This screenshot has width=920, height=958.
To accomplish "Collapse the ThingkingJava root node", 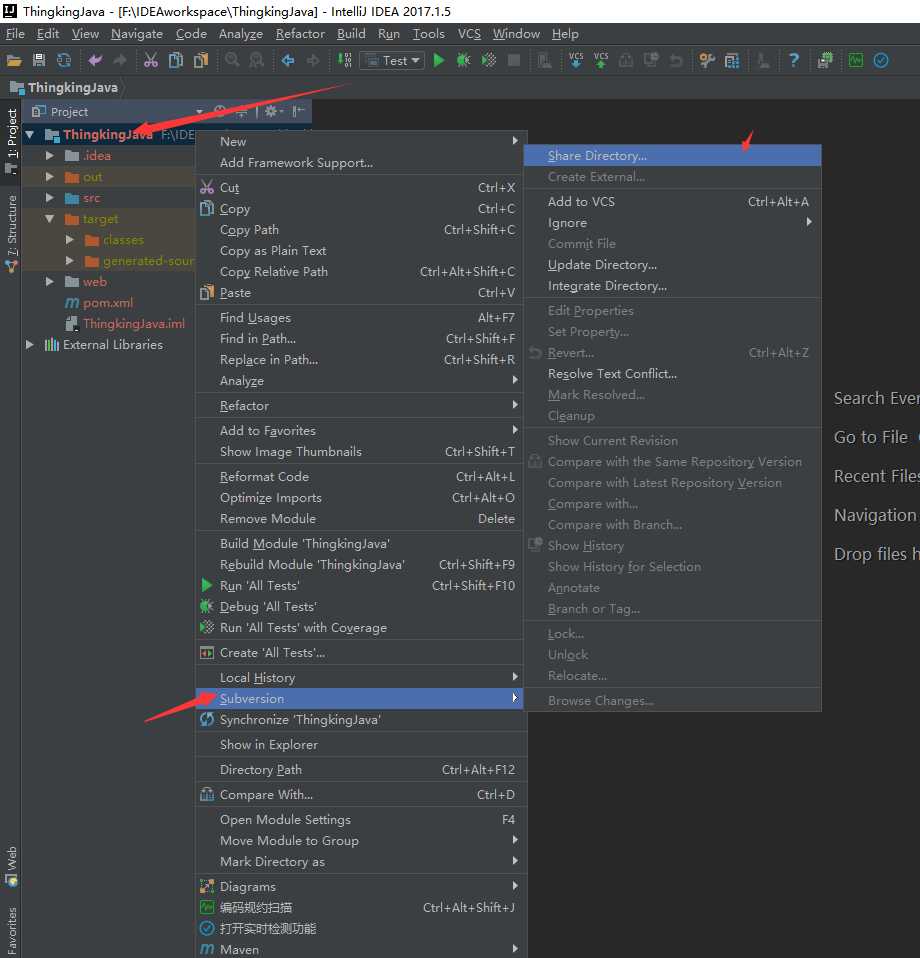I will pyautogui.click(x=30, y=134).
